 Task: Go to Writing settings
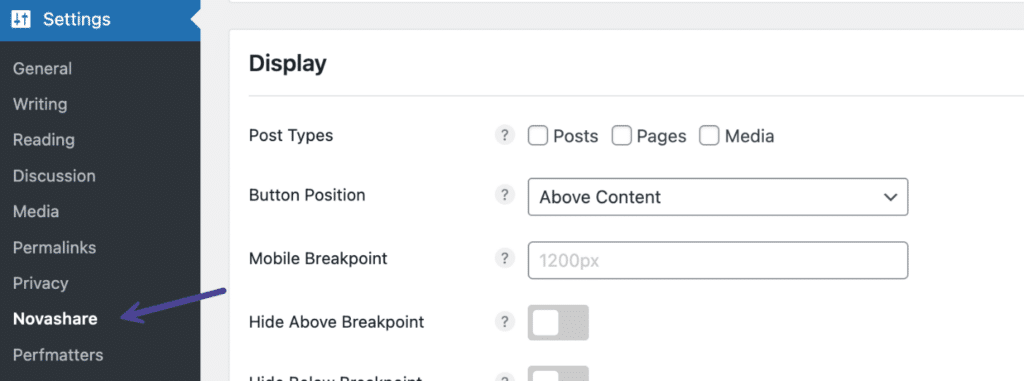click(40, 105)
